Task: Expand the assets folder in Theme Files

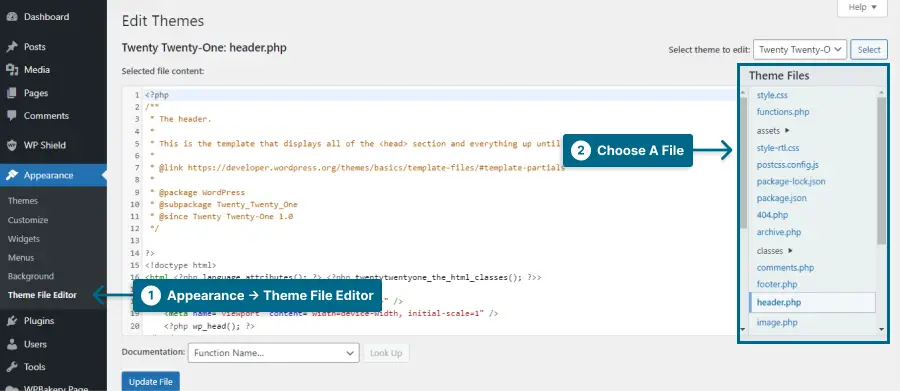Action: (773, 131)
